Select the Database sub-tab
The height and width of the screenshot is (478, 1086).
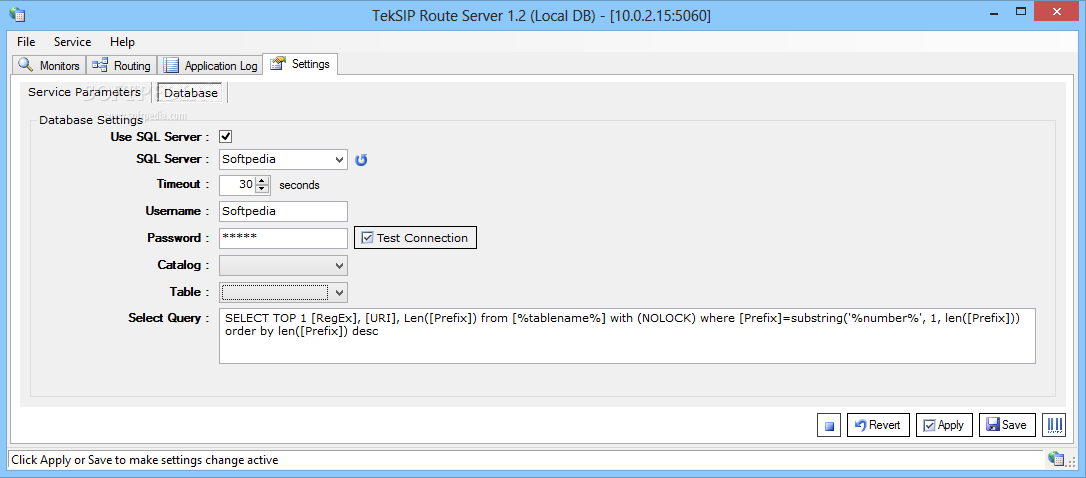pos(191,93)
